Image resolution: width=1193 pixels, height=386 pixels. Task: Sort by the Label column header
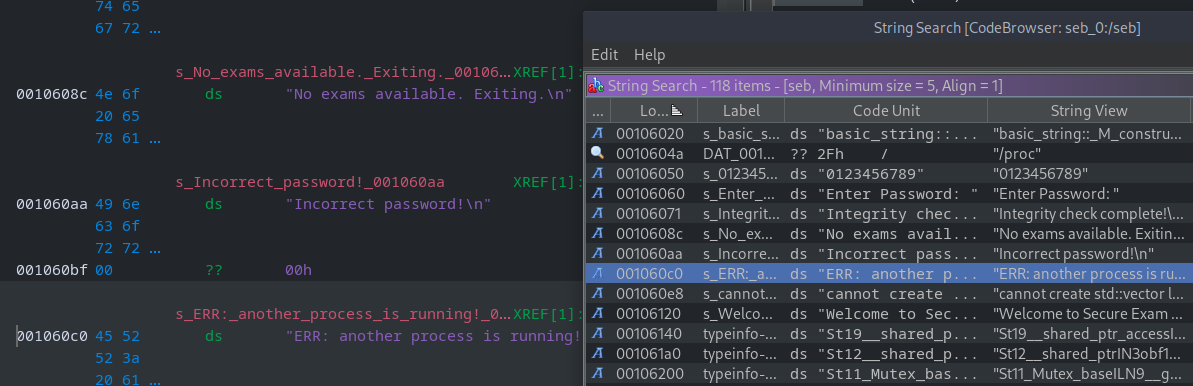click(x=741, y=111)
